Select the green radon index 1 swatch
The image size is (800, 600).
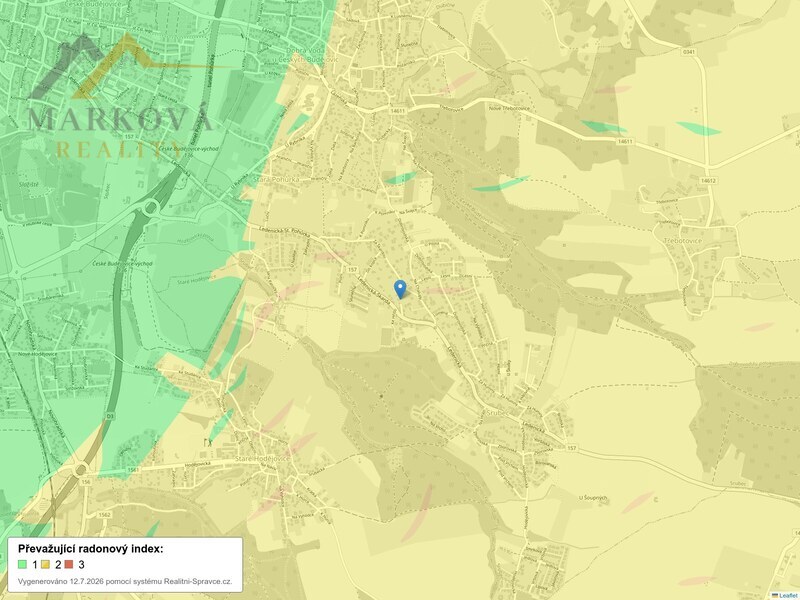[x=22, y=564]
